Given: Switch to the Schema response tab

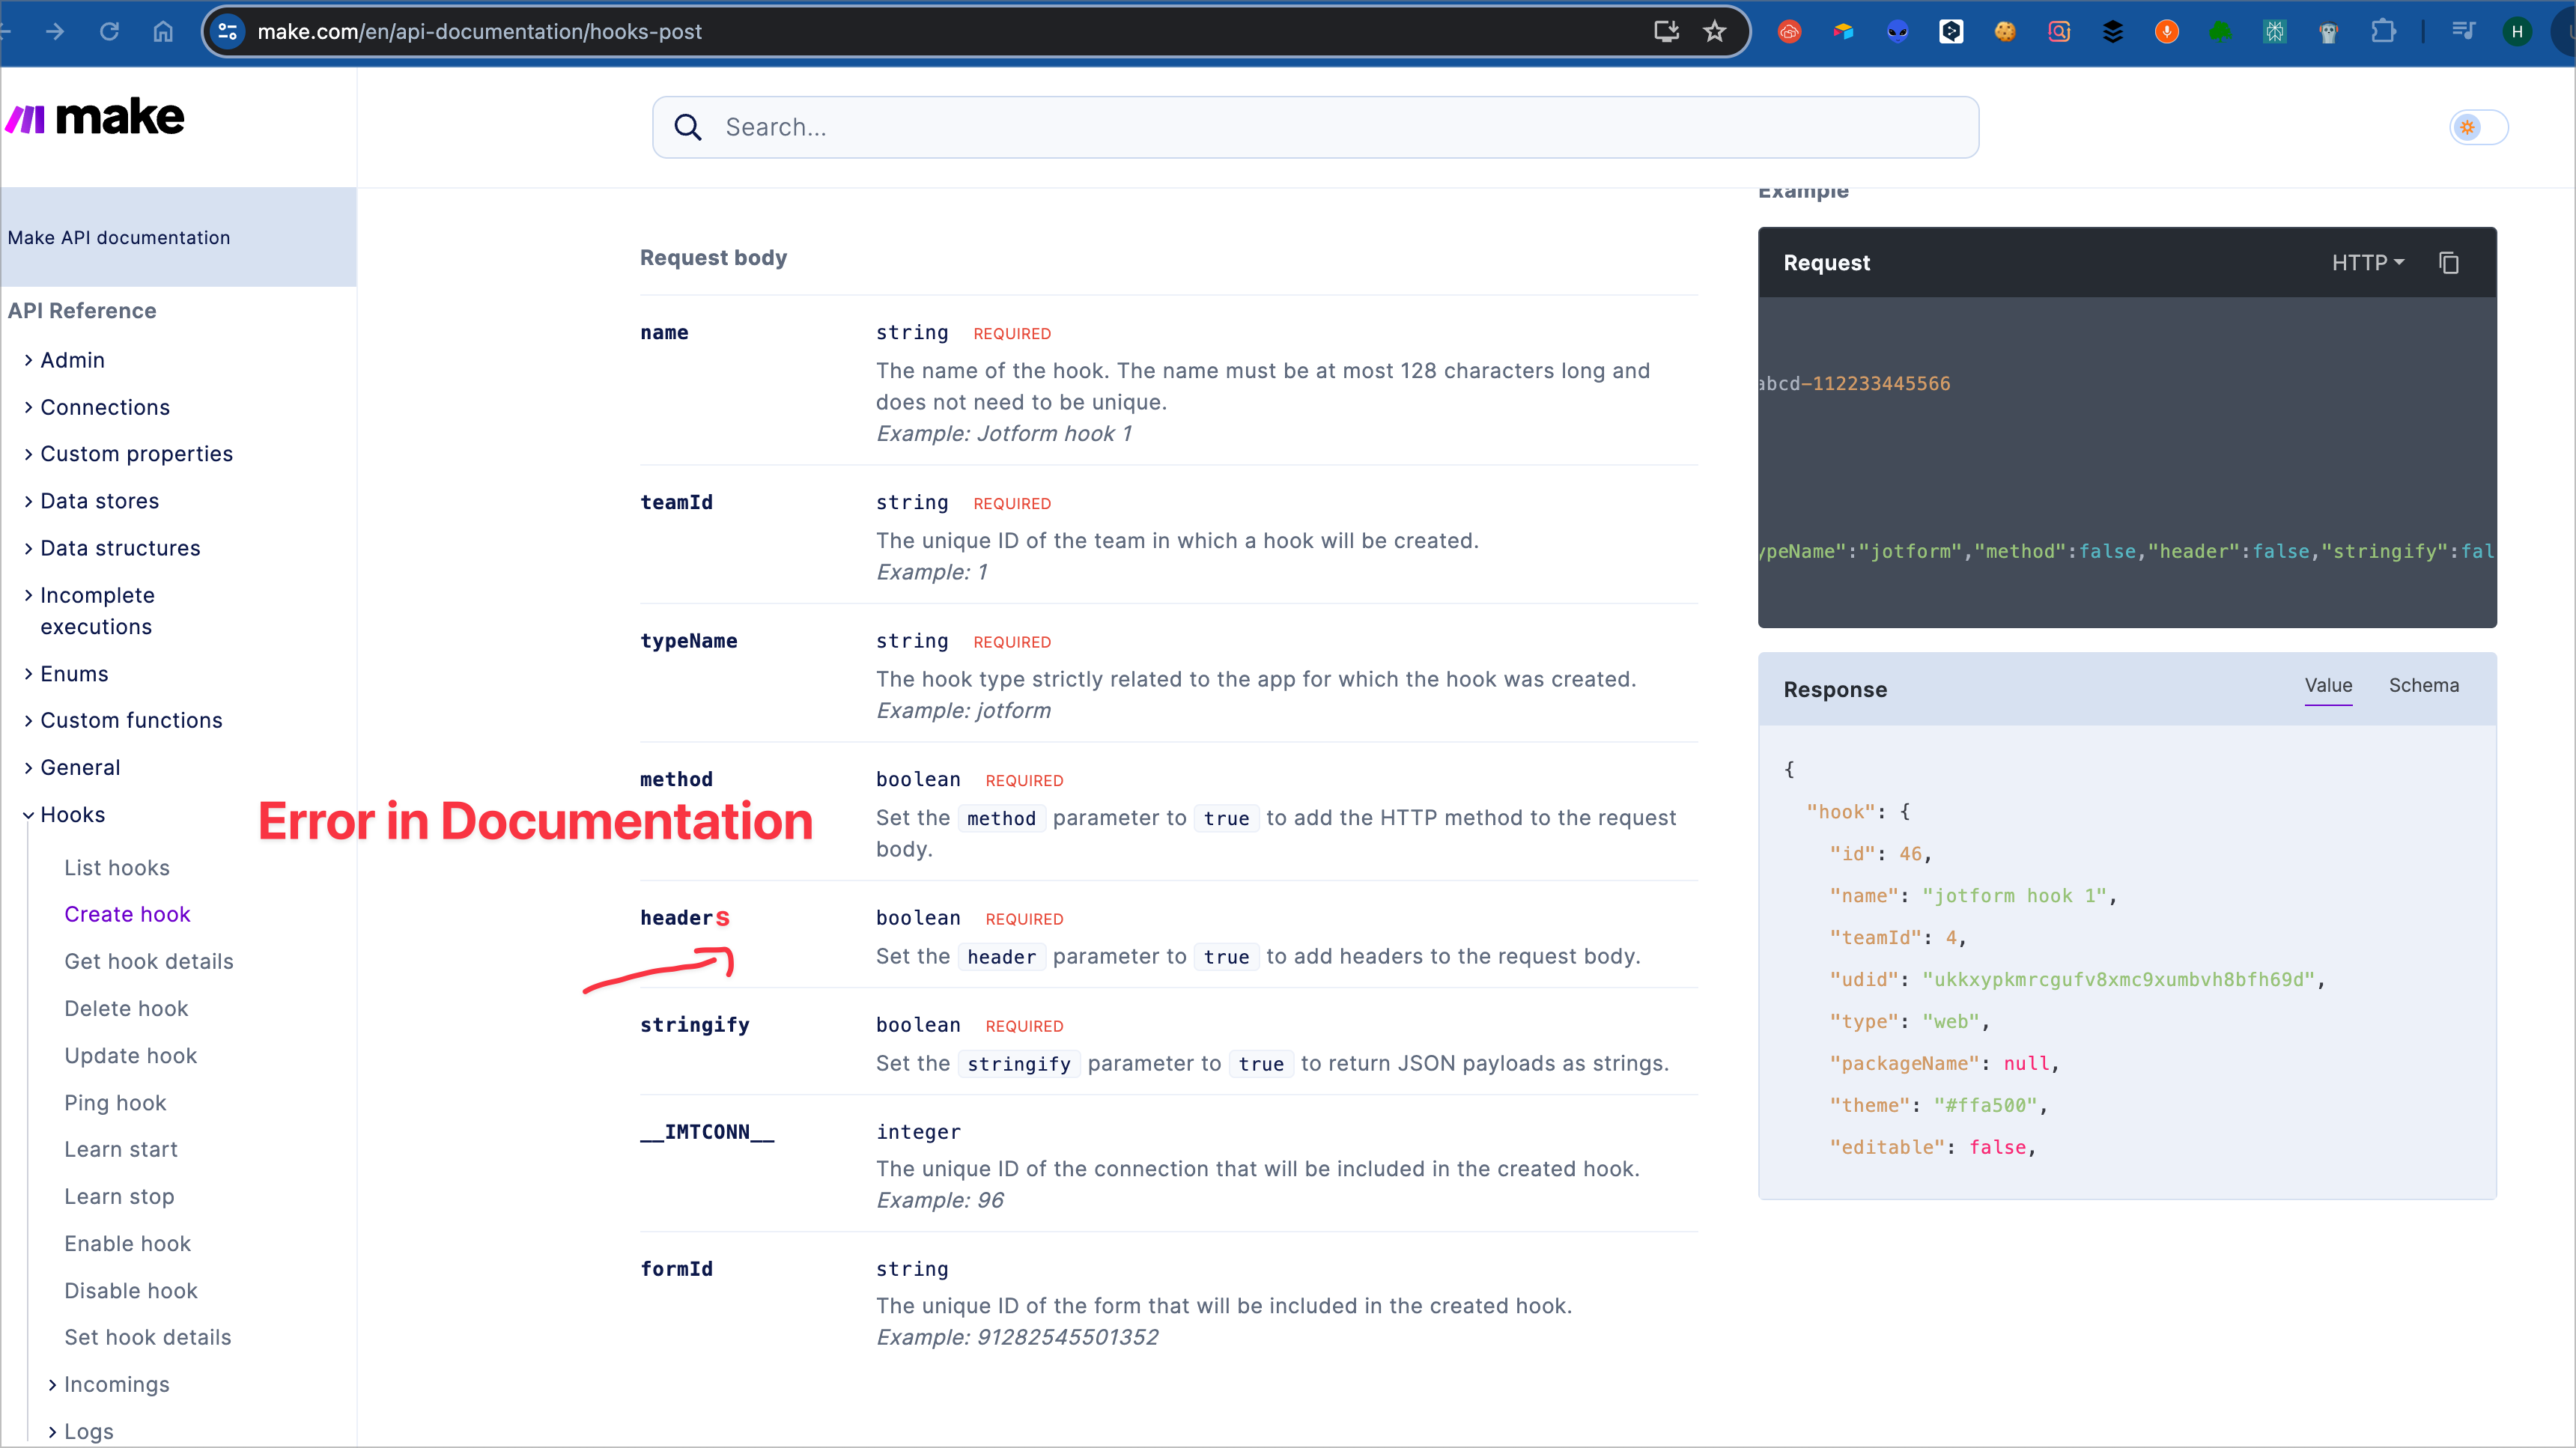Looking at the screenshot, I should pyautogui.click(x=2424, y=686).
